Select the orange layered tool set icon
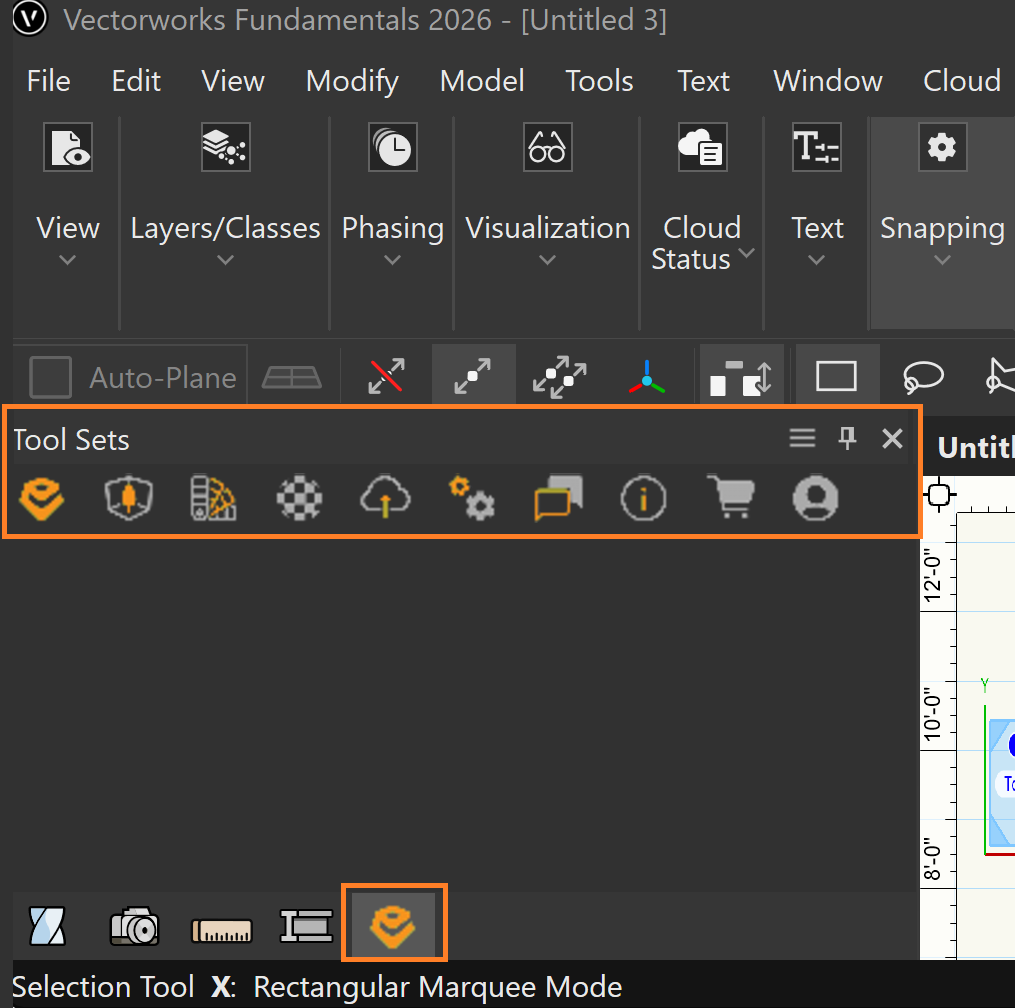 [42, 498]
